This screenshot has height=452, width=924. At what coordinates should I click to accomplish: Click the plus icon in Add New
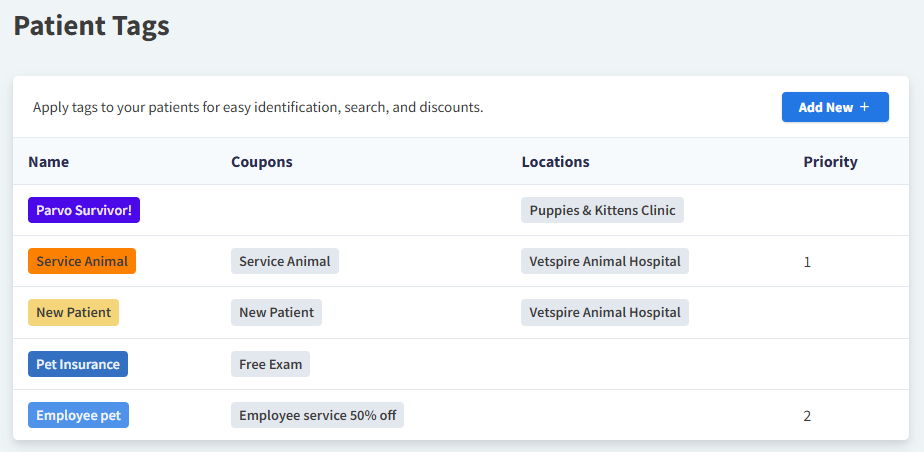[865, 107]
